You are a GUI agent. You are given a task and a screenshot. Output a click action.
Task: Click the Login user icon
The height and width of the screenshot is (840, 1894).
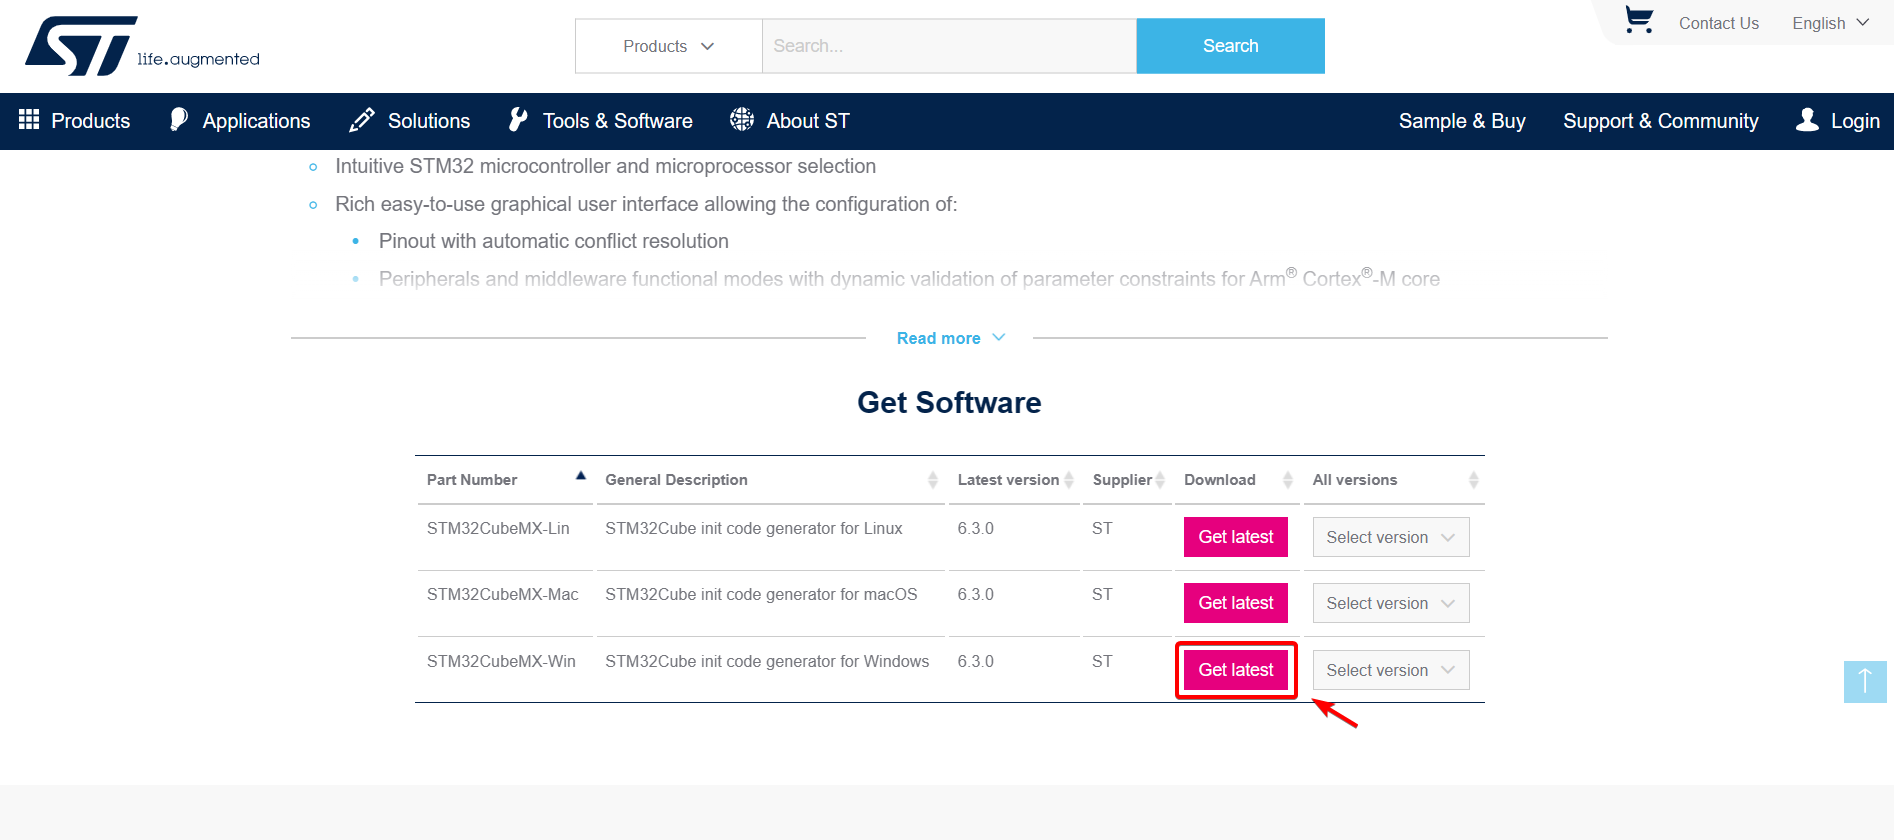click(1807, 120)
